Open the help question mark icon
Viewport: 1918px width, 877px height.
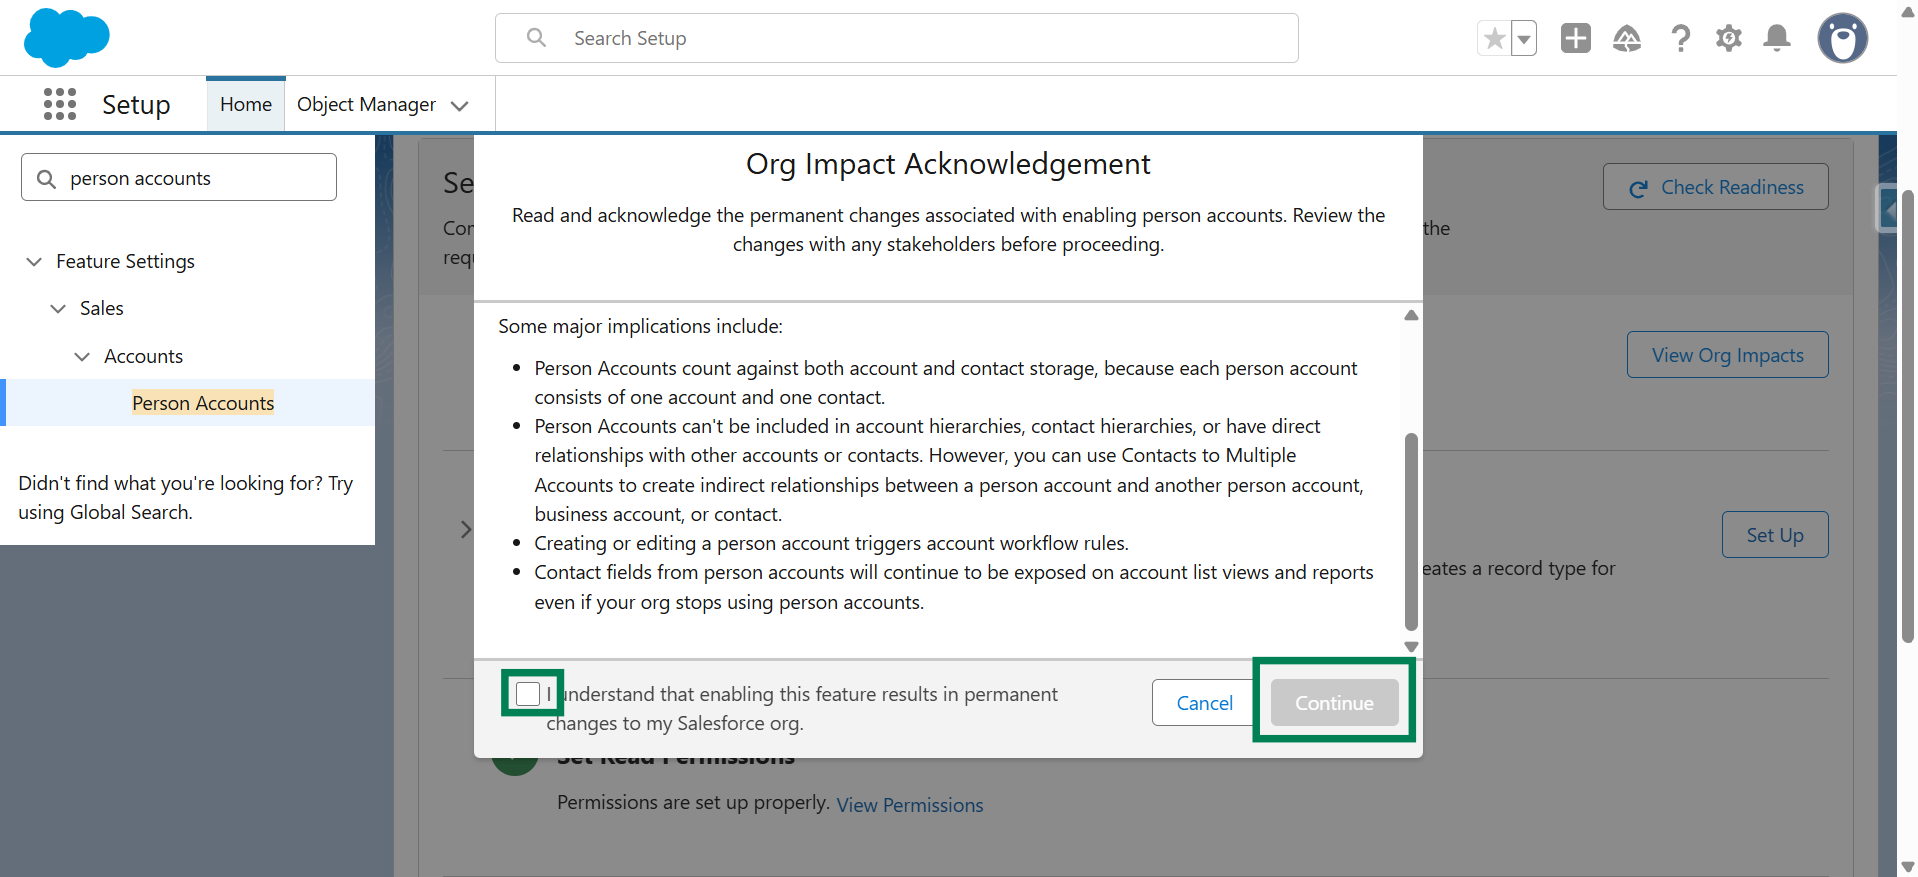point(1680,39)
